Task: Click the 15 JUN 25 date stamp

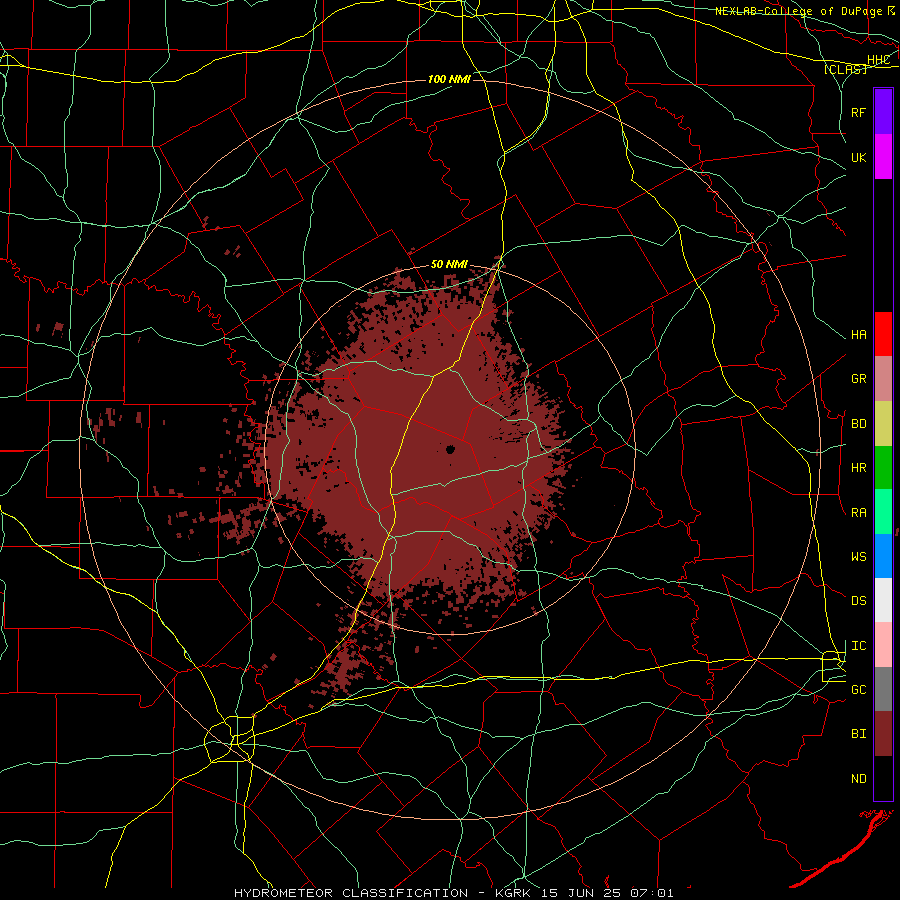Action: [x=580, y=893]
